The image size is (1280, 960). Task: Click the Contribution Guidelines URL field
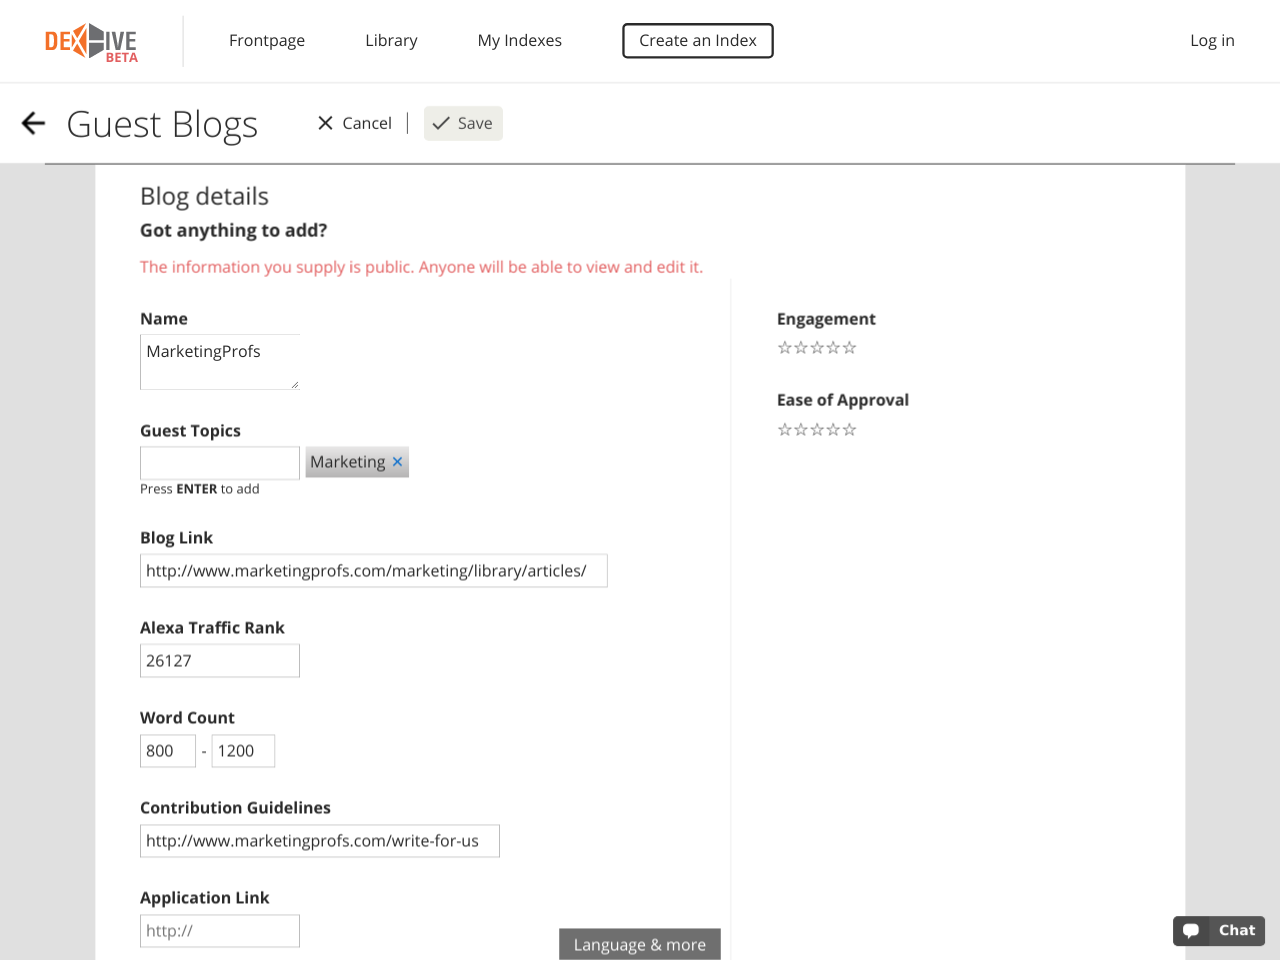coord(320,841)
